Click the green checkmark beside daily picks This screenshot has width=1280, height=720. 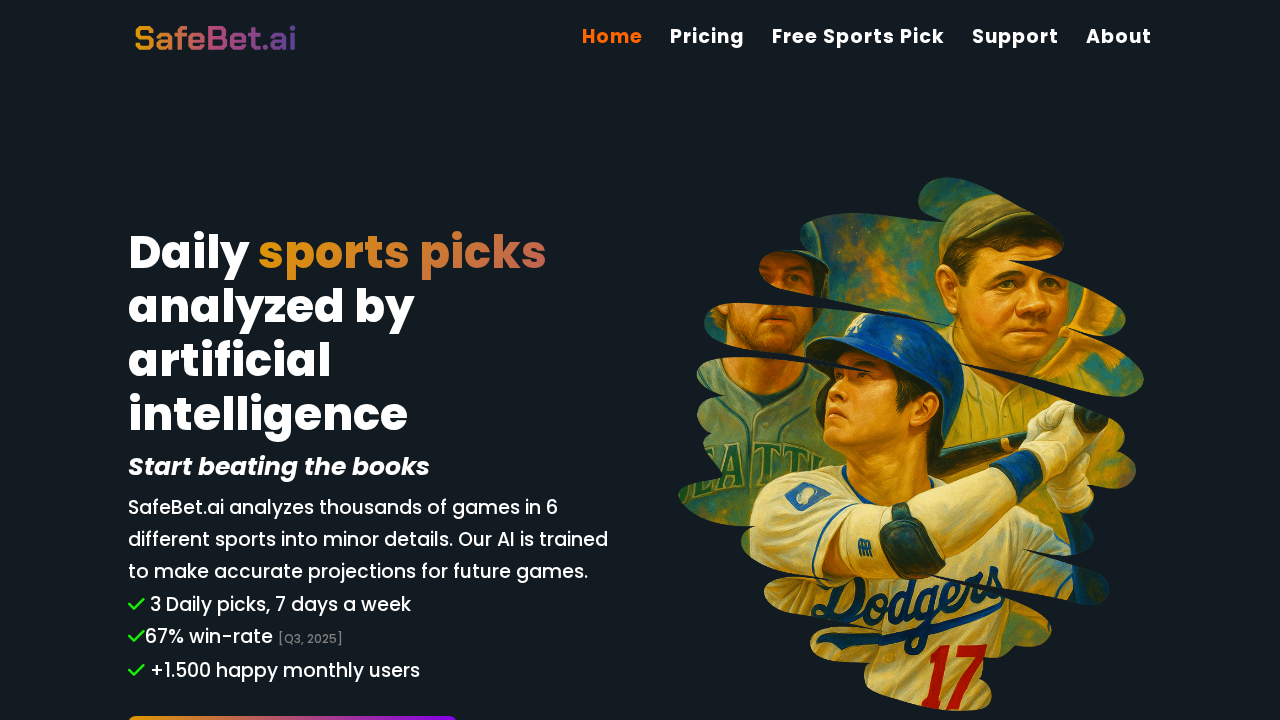[135, 604]
